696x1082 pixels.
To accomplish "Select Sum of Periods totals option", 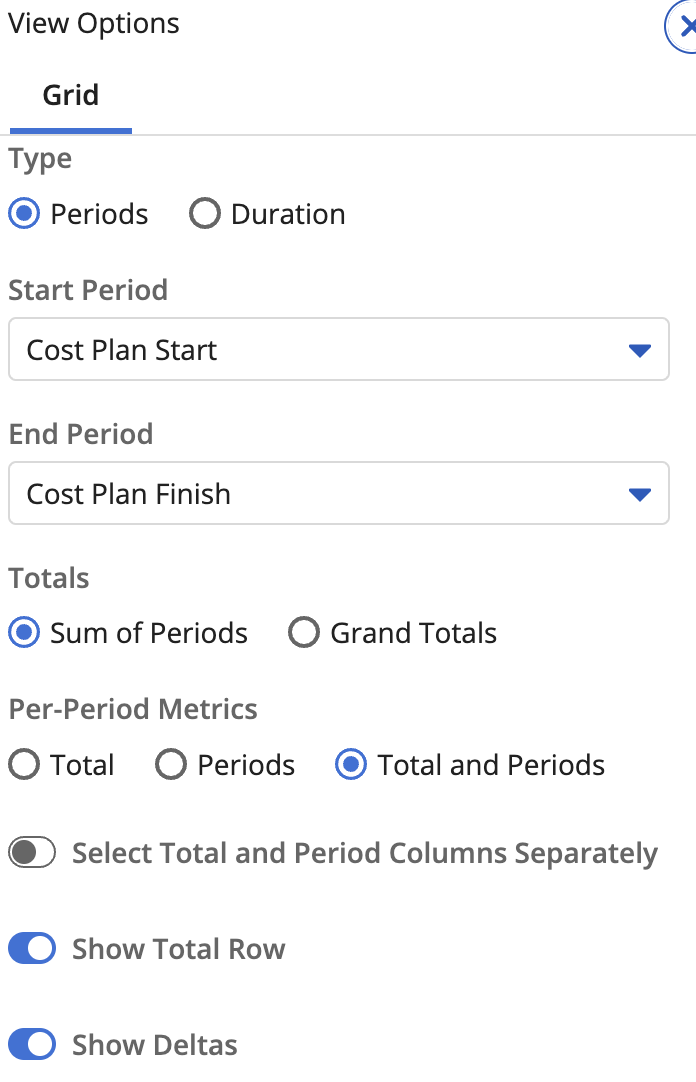I will coord(24,633).
